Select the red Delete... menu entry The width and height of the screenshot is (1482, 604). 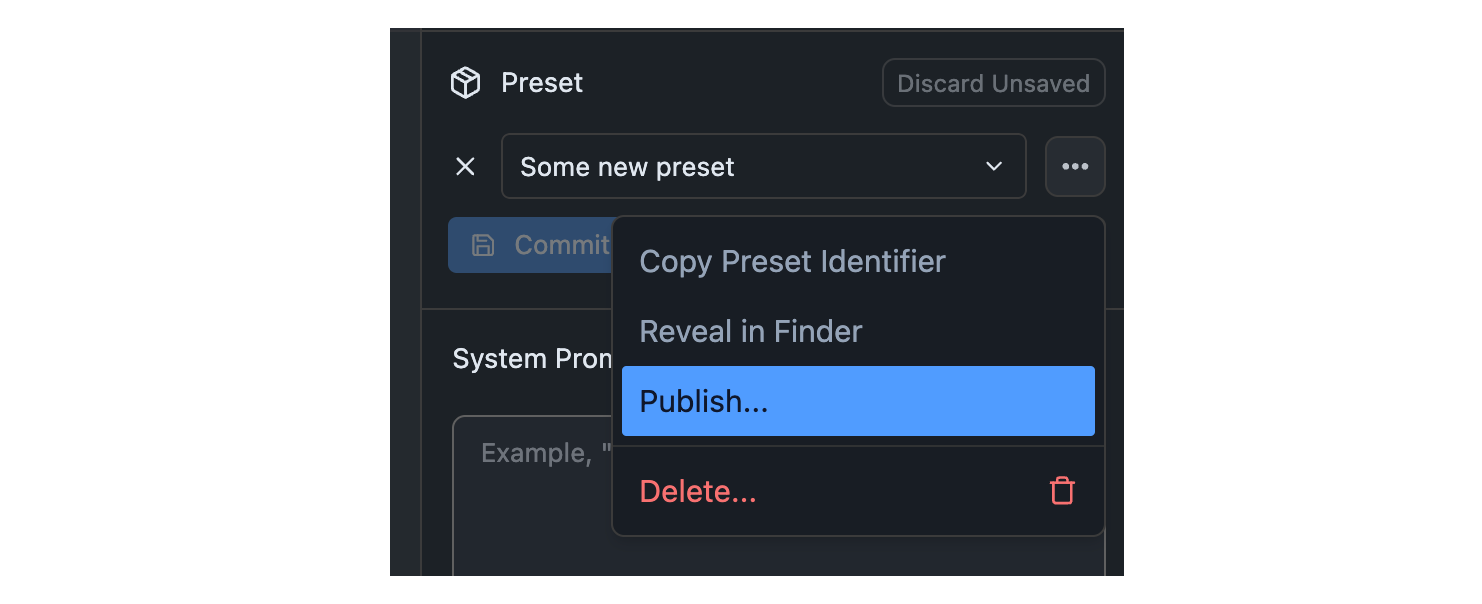698,492
